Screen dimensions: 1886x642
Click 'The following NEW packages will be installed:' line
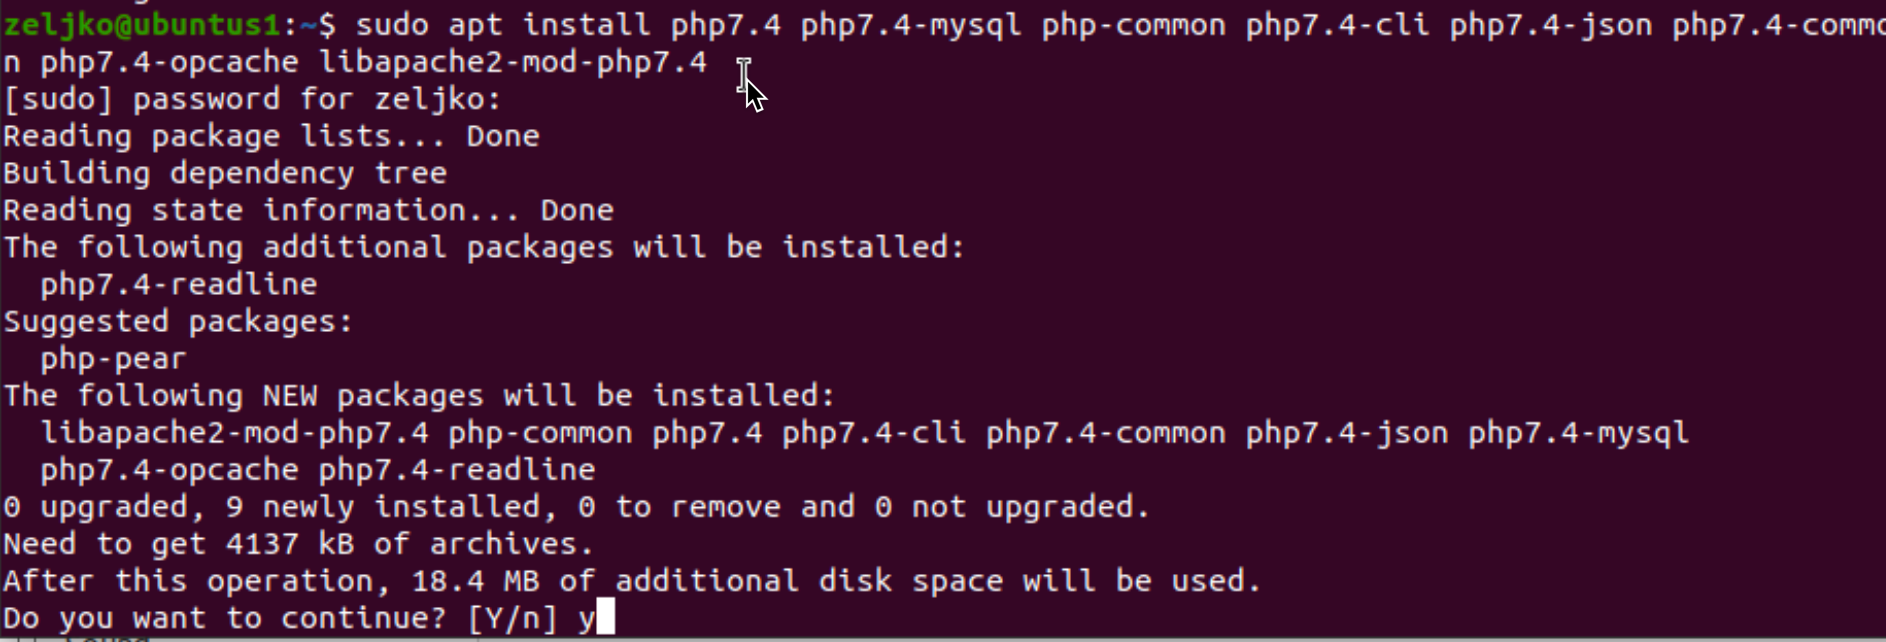click(419, 395)
